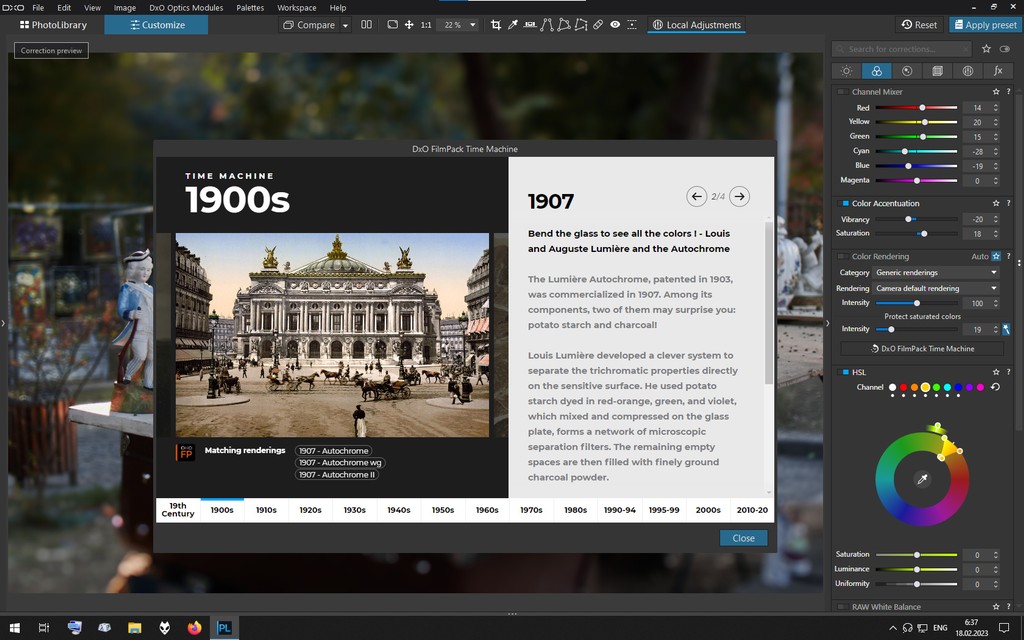Switch to the PhotoLibrary tab
1024x640 pixels.
tap(53, 25)
